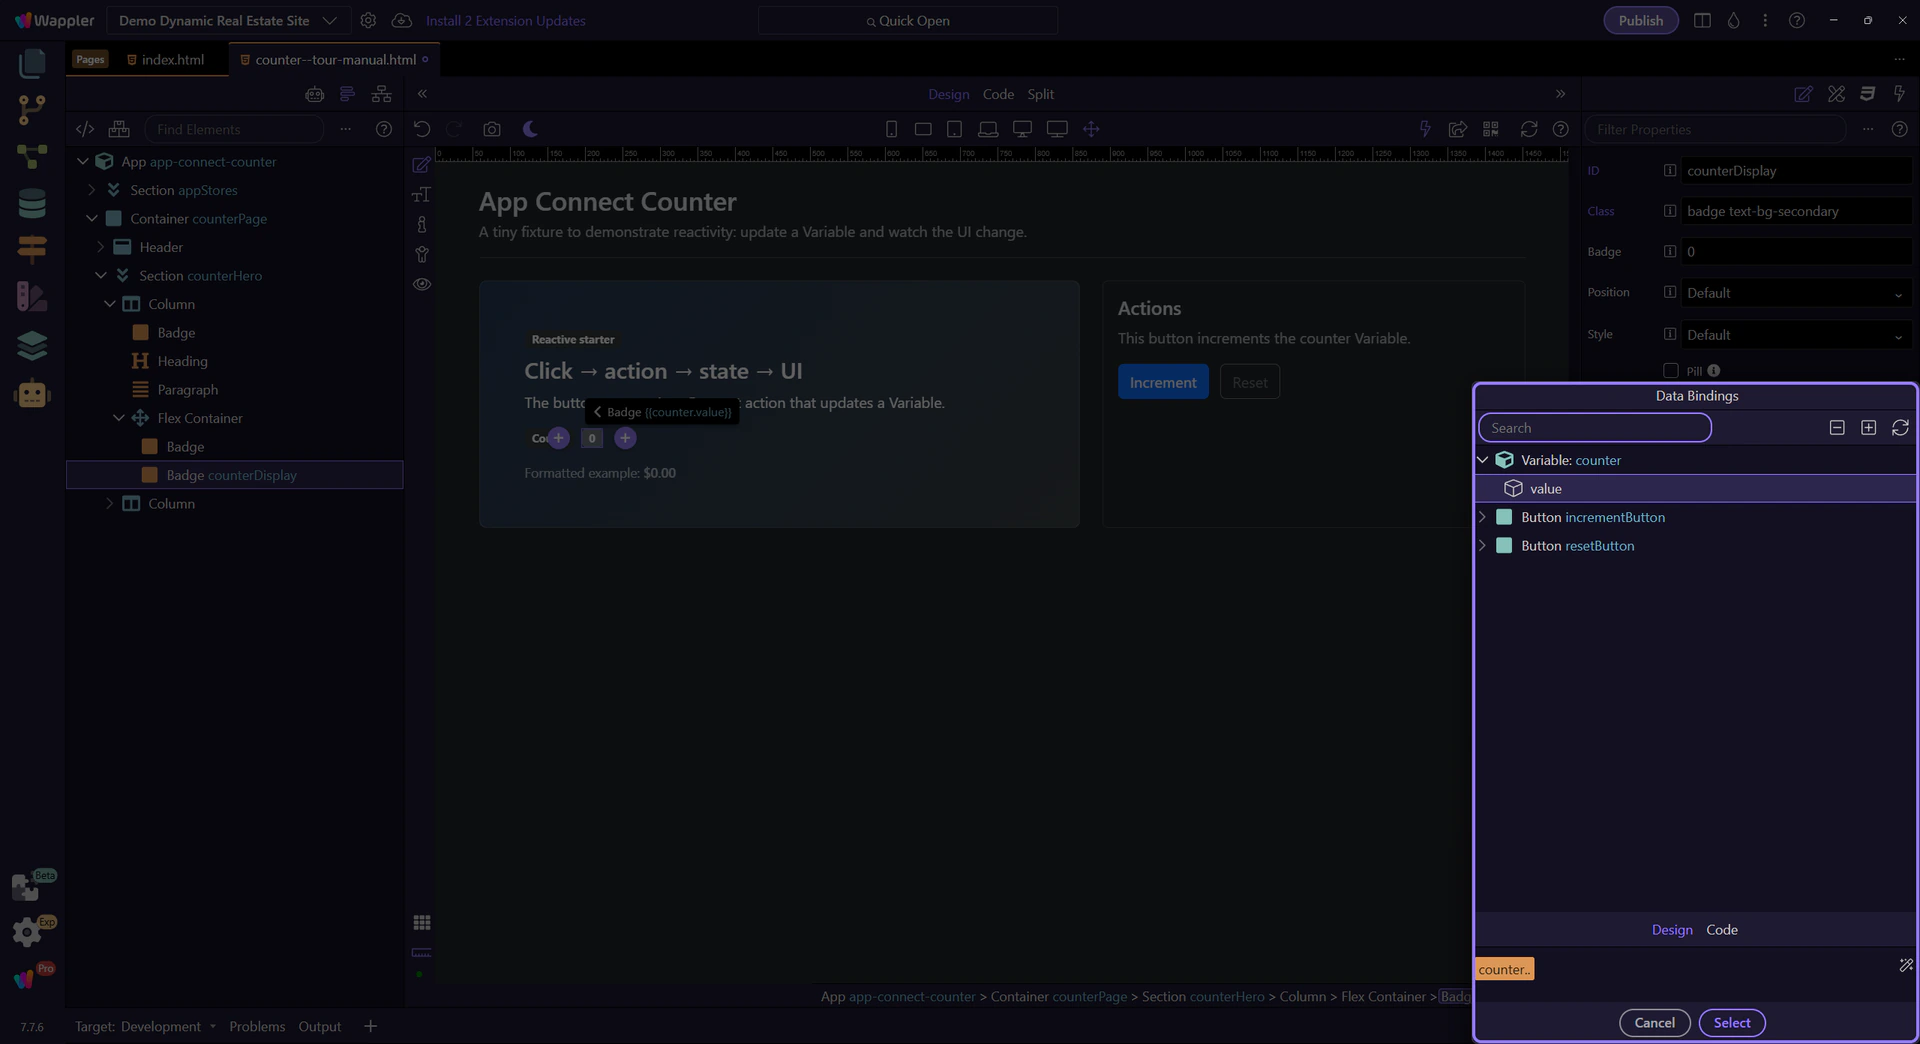
Task: Click the undo icon in design toolbar
Action: pos(422,129)
